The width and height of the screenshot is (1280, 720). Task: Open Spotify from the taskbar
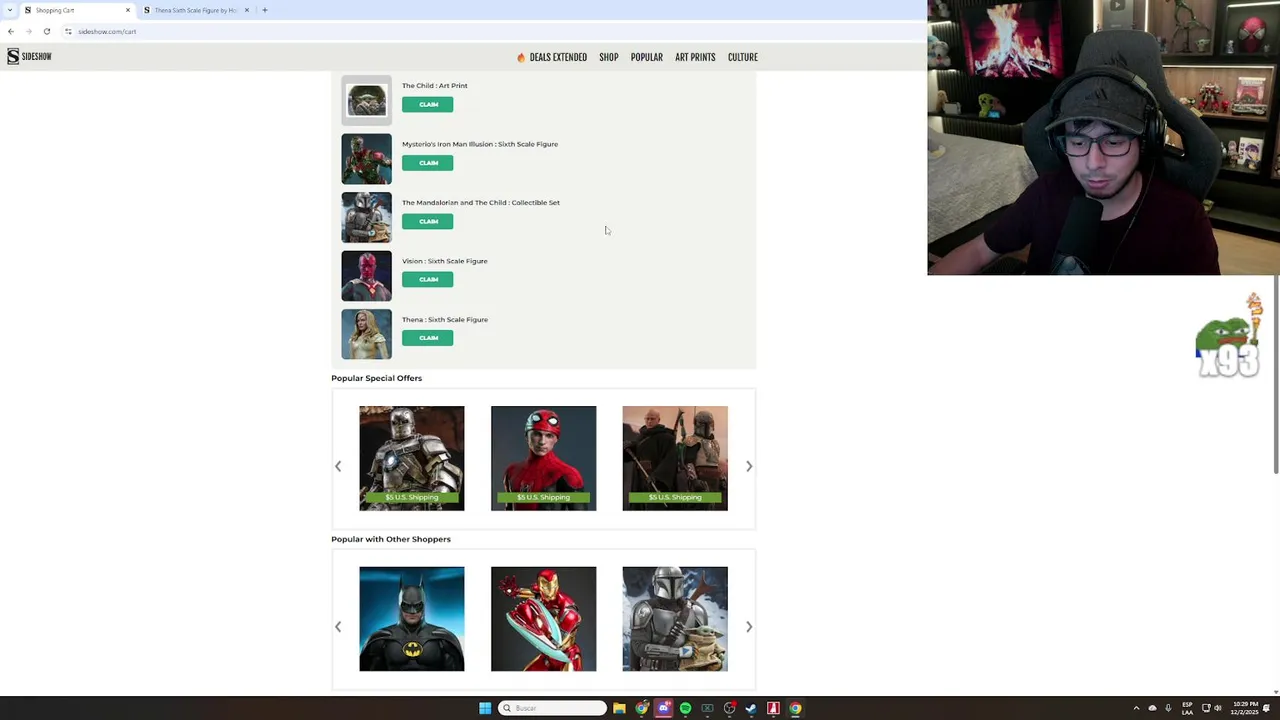[x=686, y=708]
